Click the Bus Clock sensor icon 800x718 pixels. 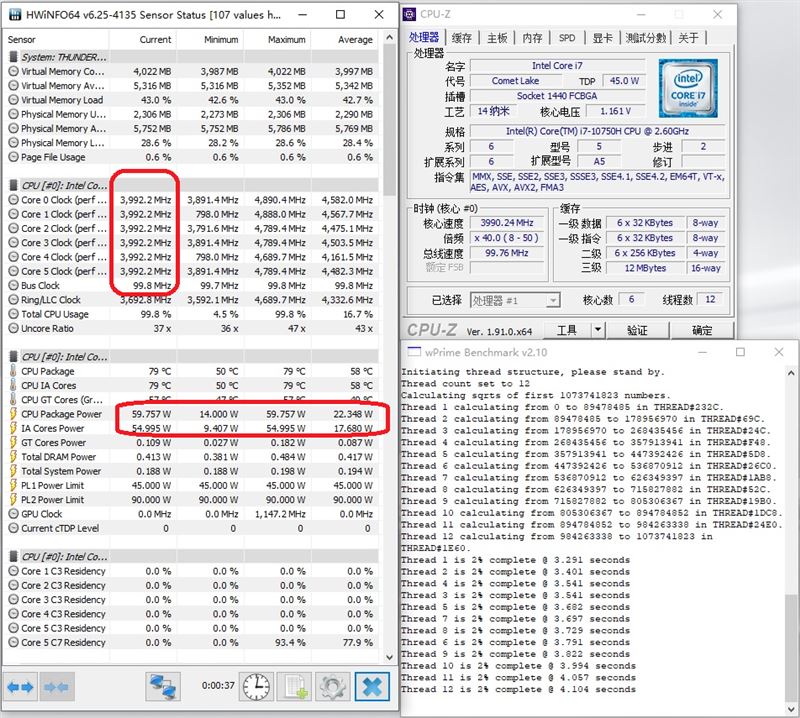13,285
